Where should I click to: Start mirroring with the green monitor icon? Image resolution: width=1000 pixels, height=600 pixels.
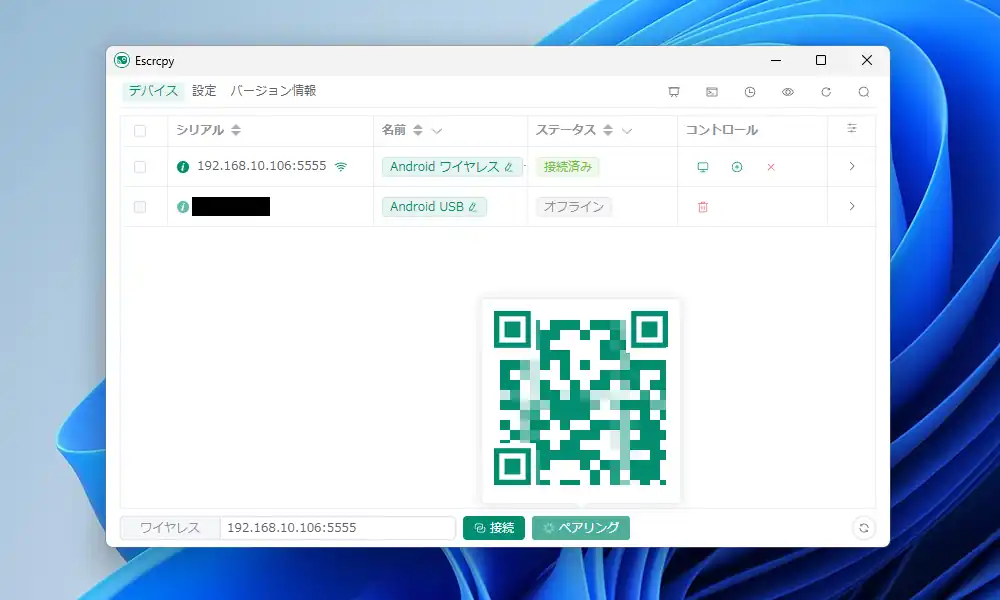(702, 167)
